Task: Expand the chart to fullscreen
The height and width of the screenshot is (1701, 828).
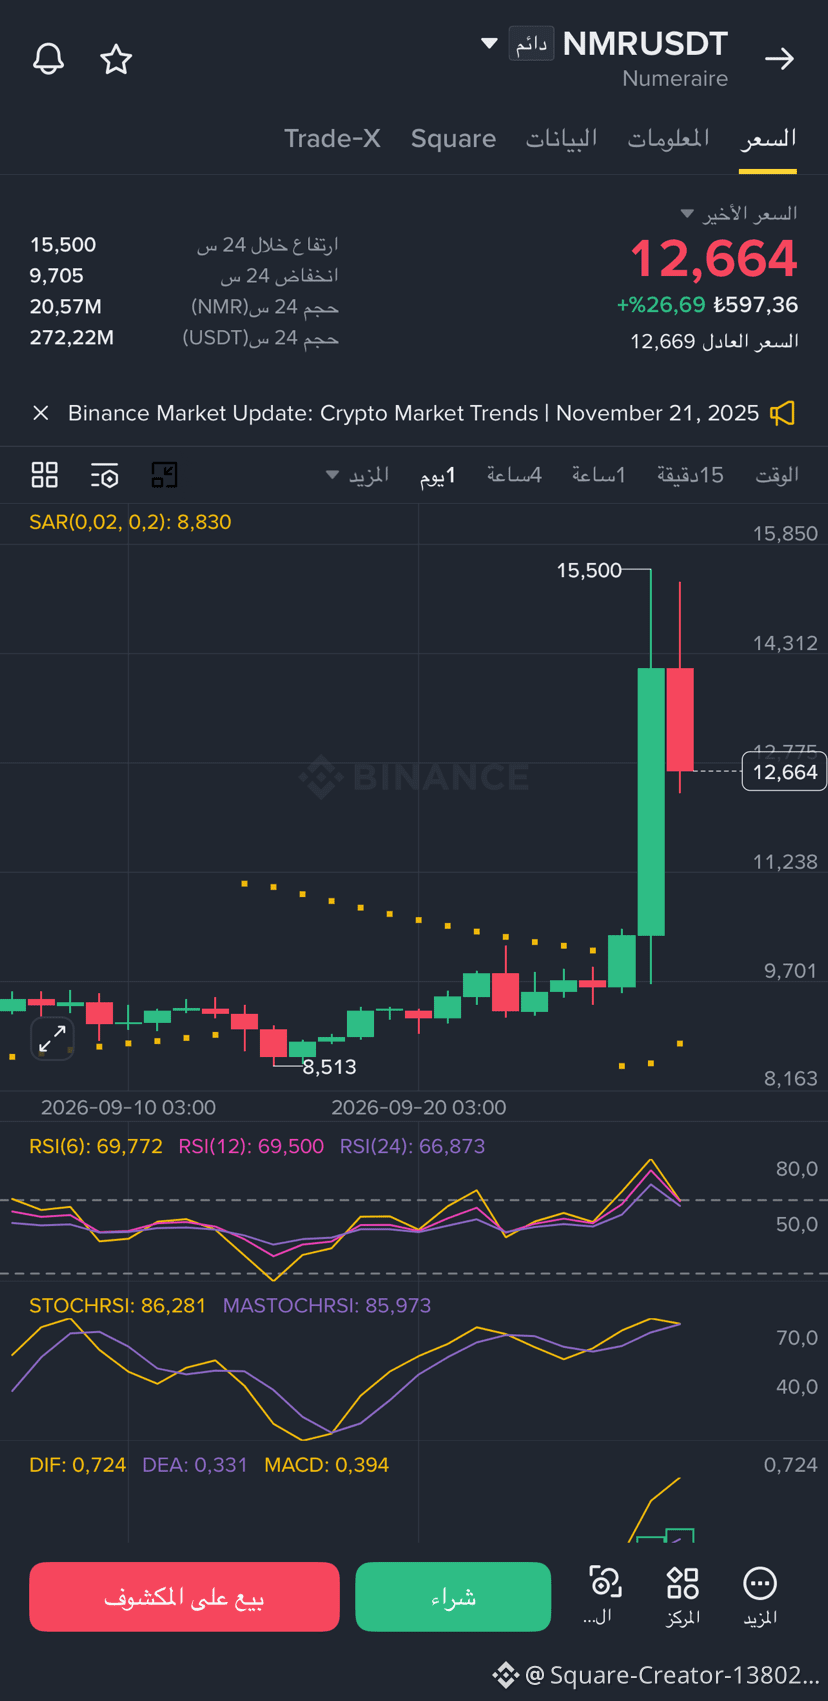Action: (x=52, y=1039)
